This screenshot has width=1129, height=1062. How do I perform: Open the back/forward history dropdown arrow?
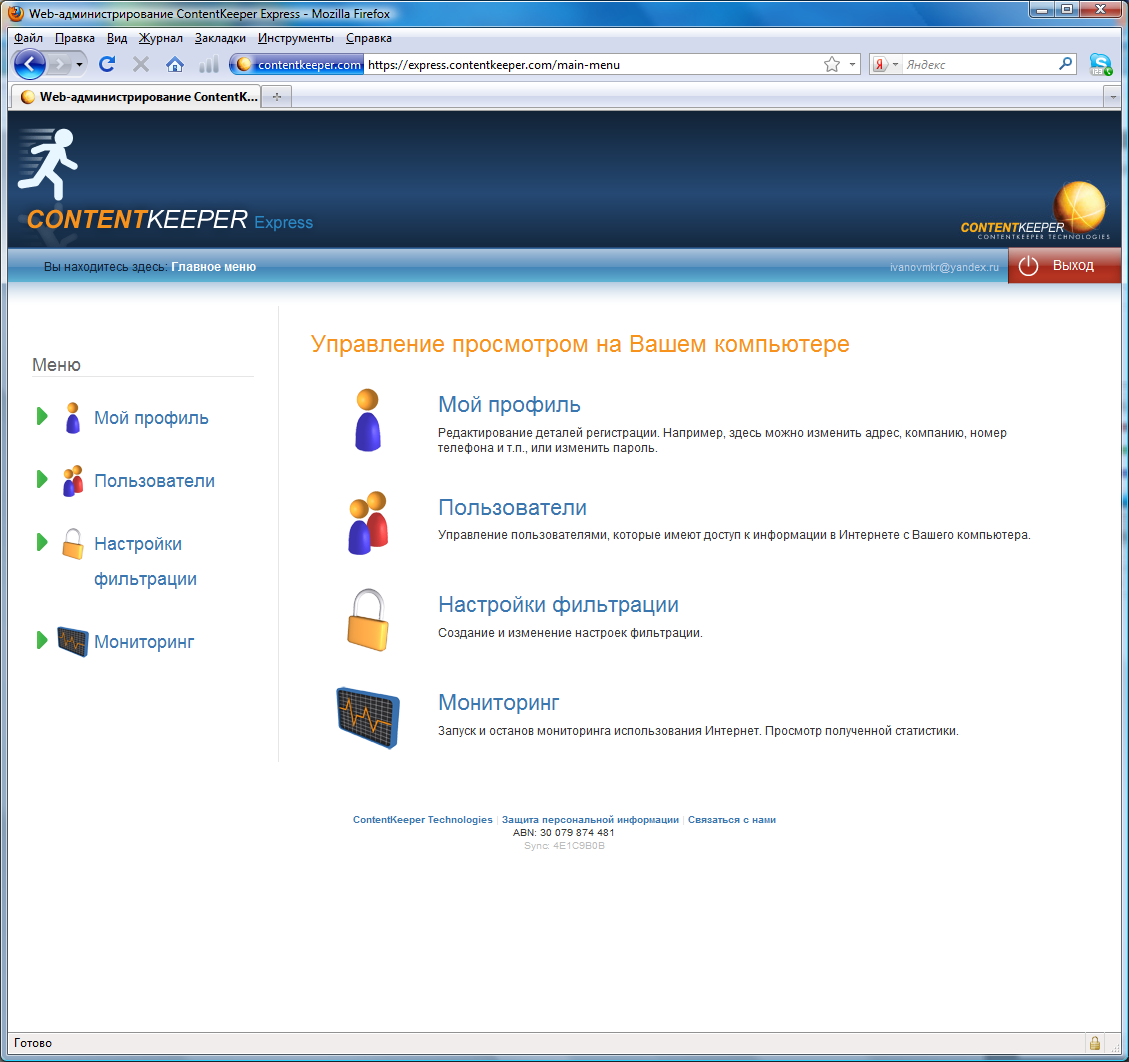click(x=79, y=65)
